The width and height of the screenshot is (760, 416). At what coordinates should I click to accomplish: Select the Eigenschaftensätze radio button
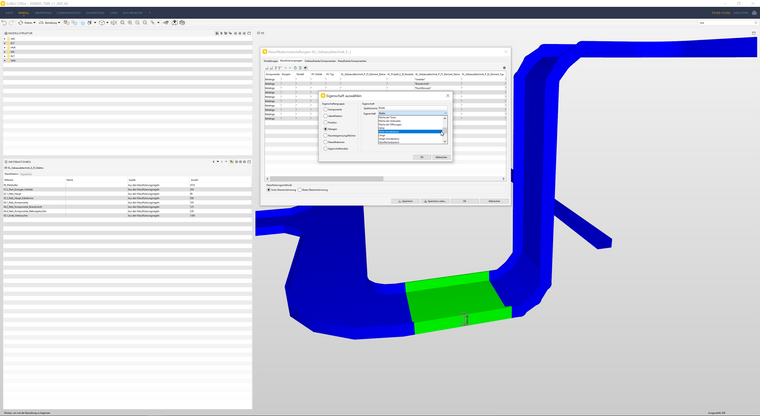pyautogui.click(x=326, y=149)
